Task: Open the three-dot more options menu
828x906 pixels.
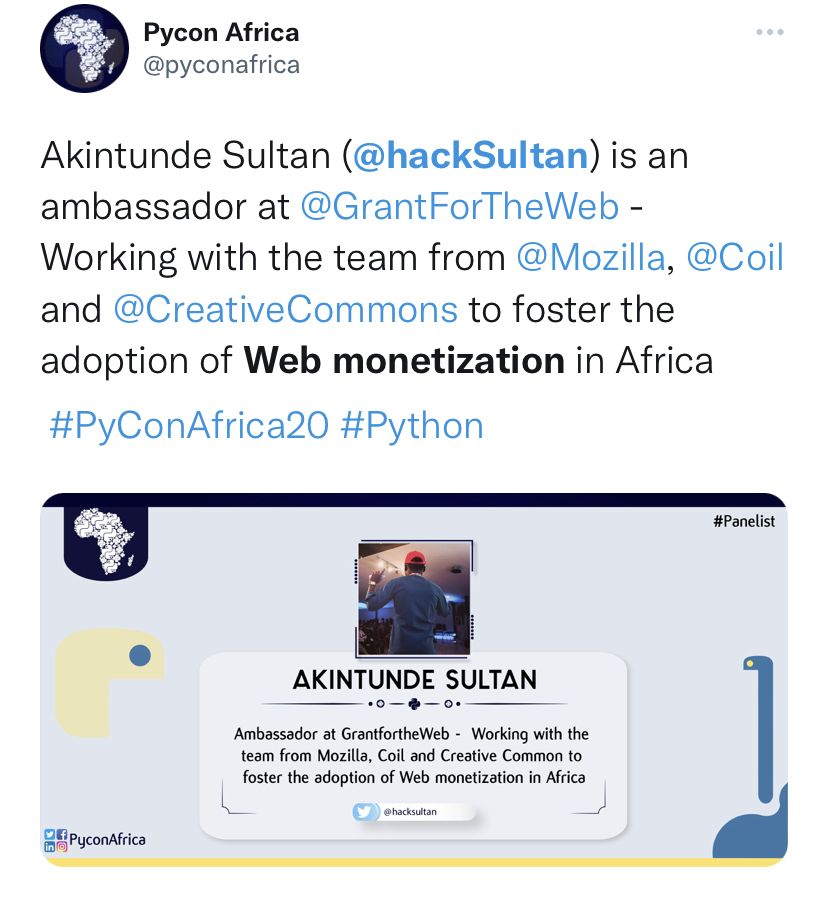Action: (769, 33)
